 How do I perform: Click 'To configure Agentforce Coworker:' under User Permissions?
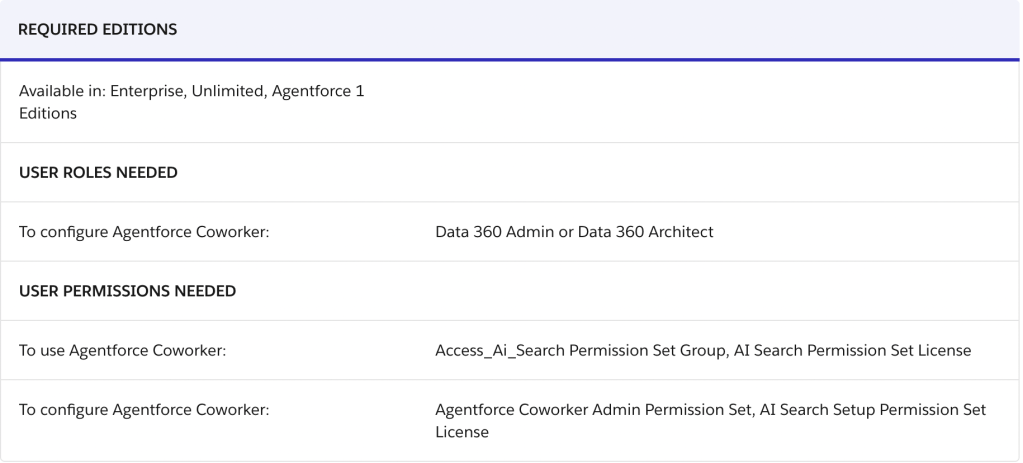[x=144, y=410]
